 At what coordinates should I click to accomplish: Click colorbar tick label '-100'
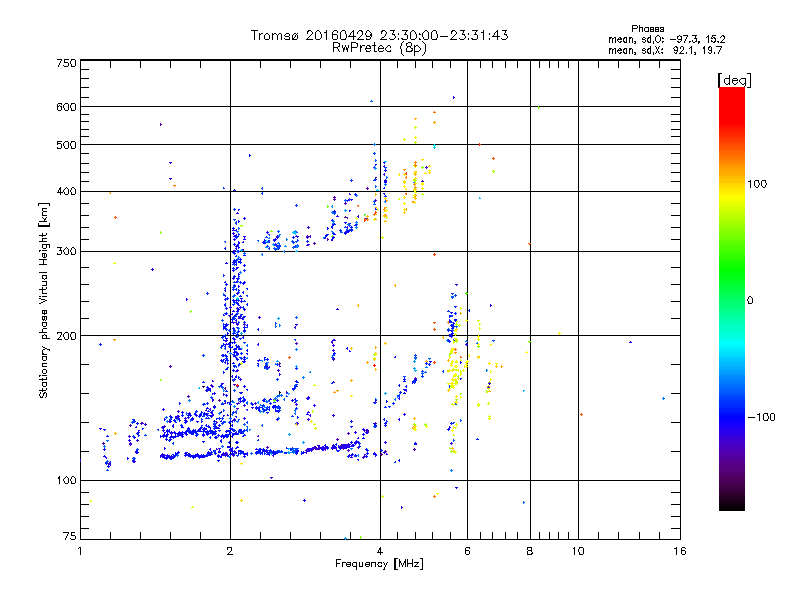[x=761, y=417]
